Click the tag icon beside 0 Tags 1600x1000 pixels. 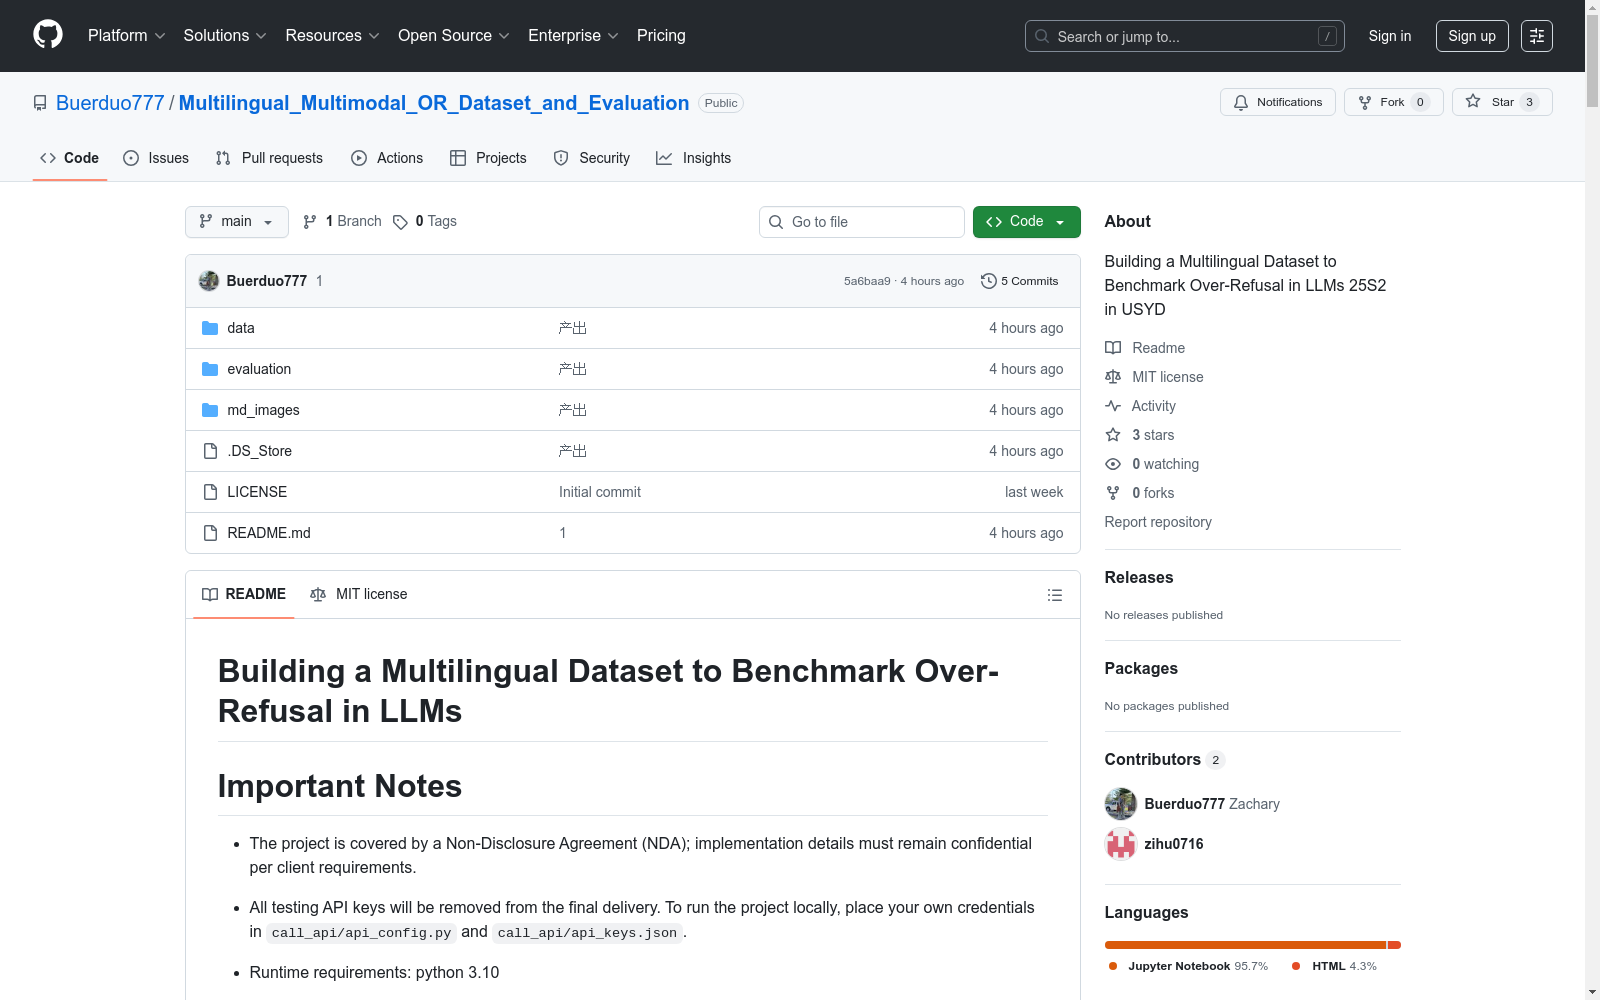(400, 222)
